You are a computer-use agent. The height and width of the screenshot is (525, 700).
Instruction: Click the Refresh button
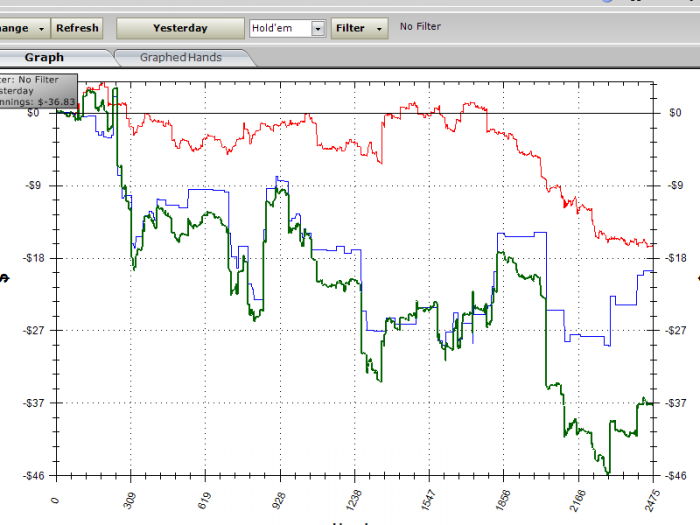[77, 28]
